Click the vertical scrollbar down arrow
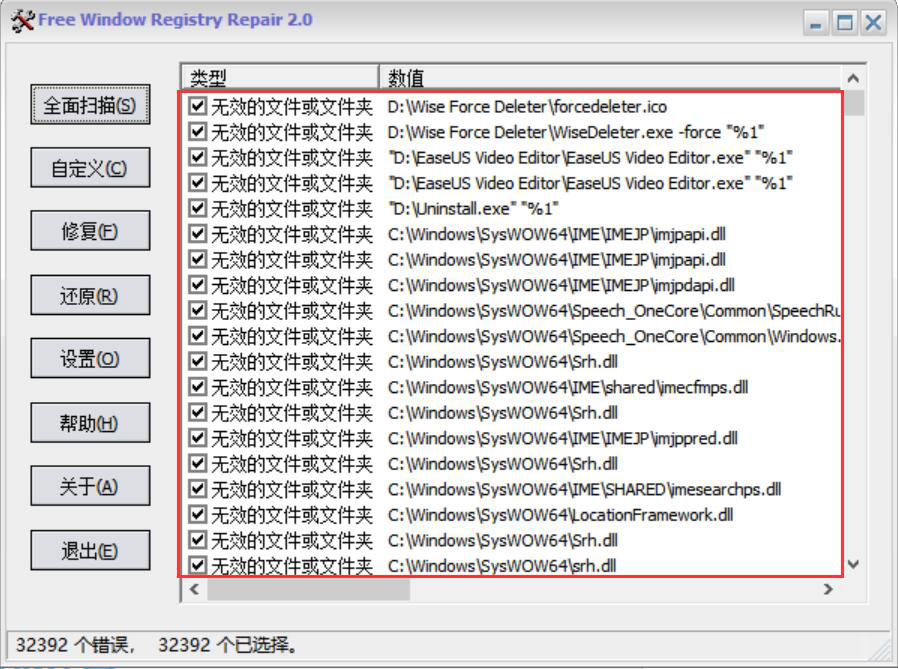This screenshot has height=669, width=898. tap(853, 564)
